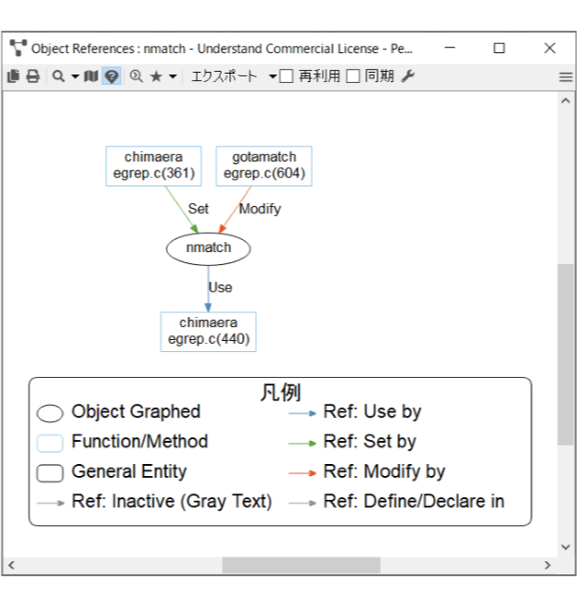Click Ref: Define/Declare in legend entry

(x=396, y=502)
